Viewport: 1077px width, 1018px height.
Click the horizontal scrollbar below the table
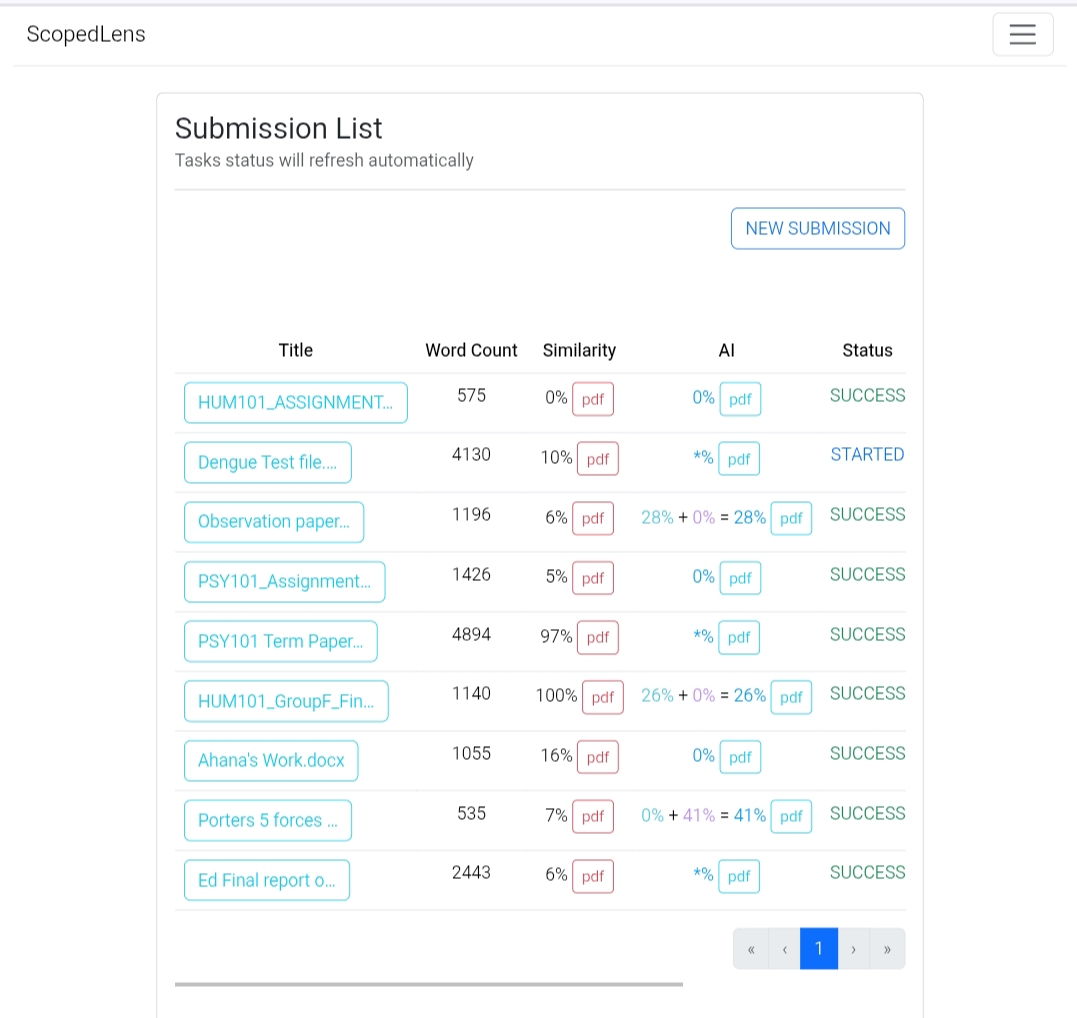(x=428, y=984)
